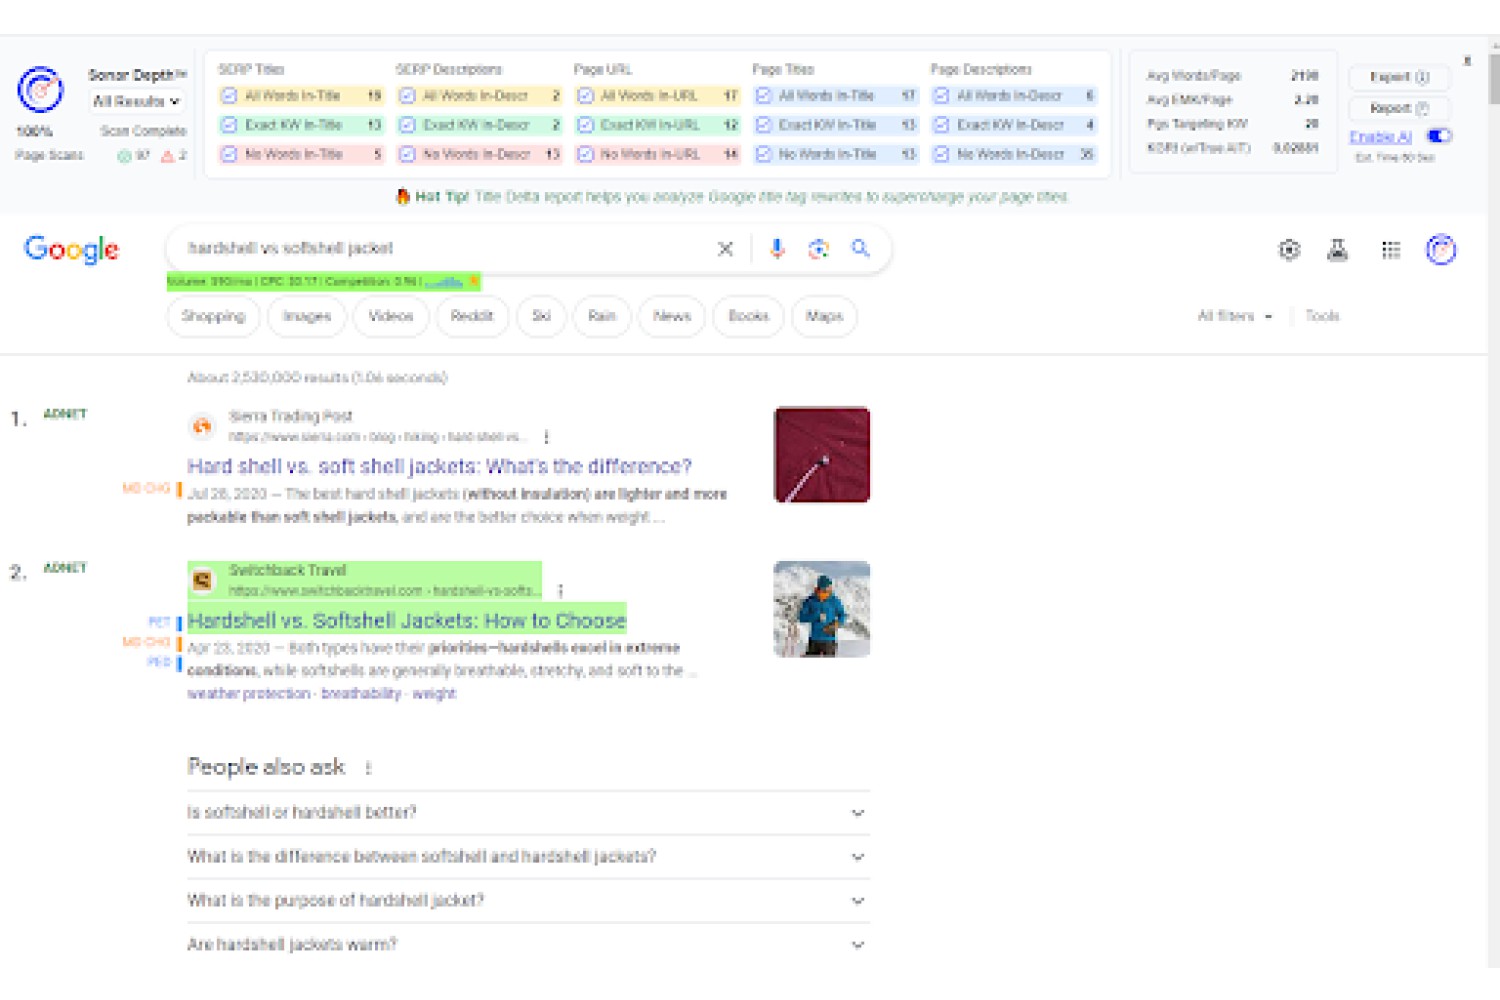
Task: Click the Switchback Travel favicon
Action: (x=202, y=580)
